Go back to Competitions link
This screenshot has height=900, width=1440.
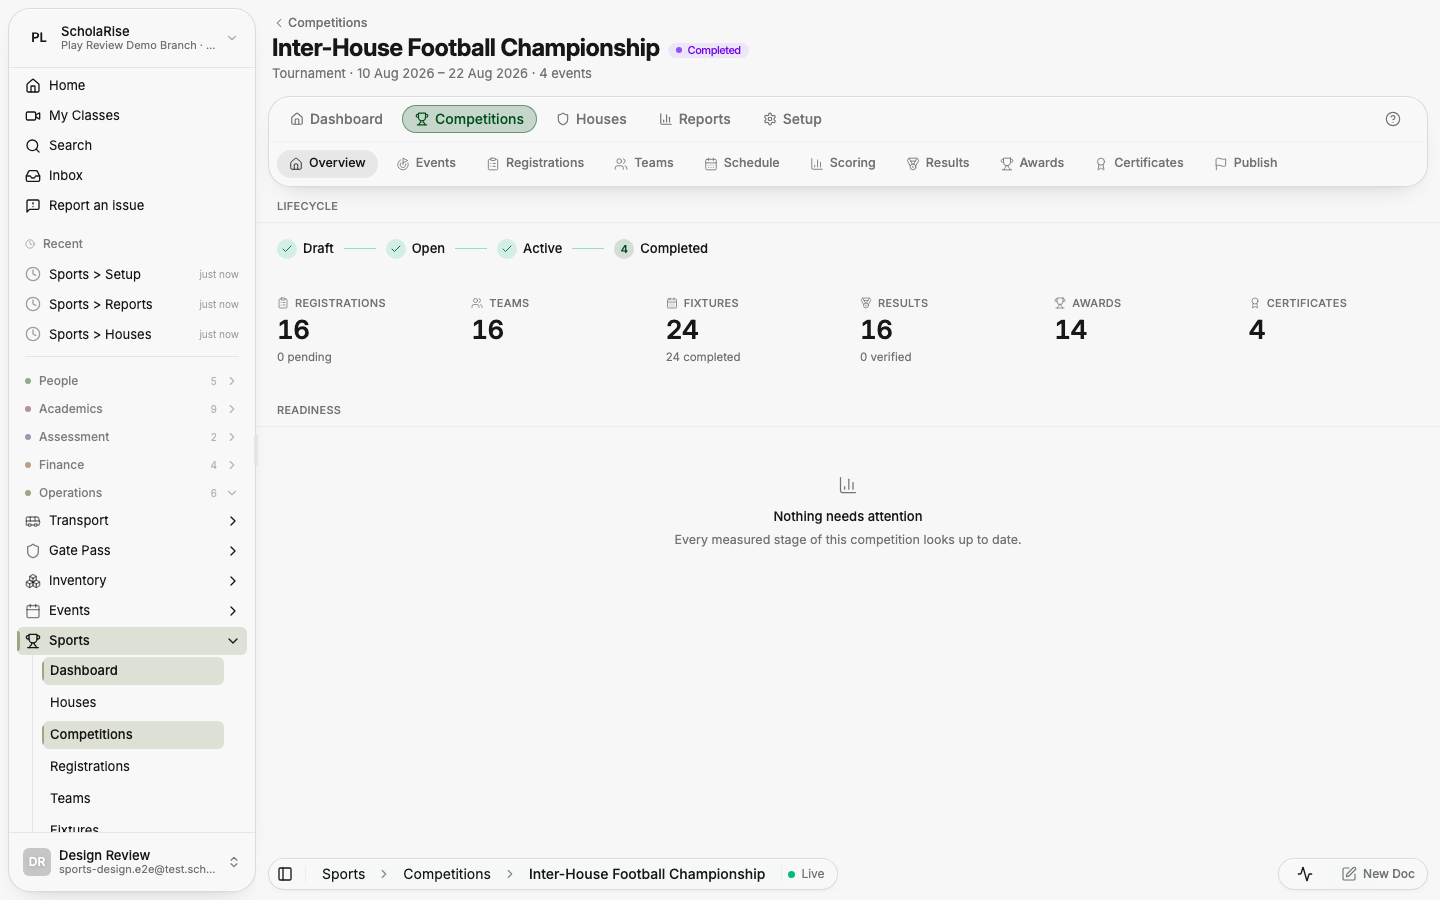[x=321, y=23]
